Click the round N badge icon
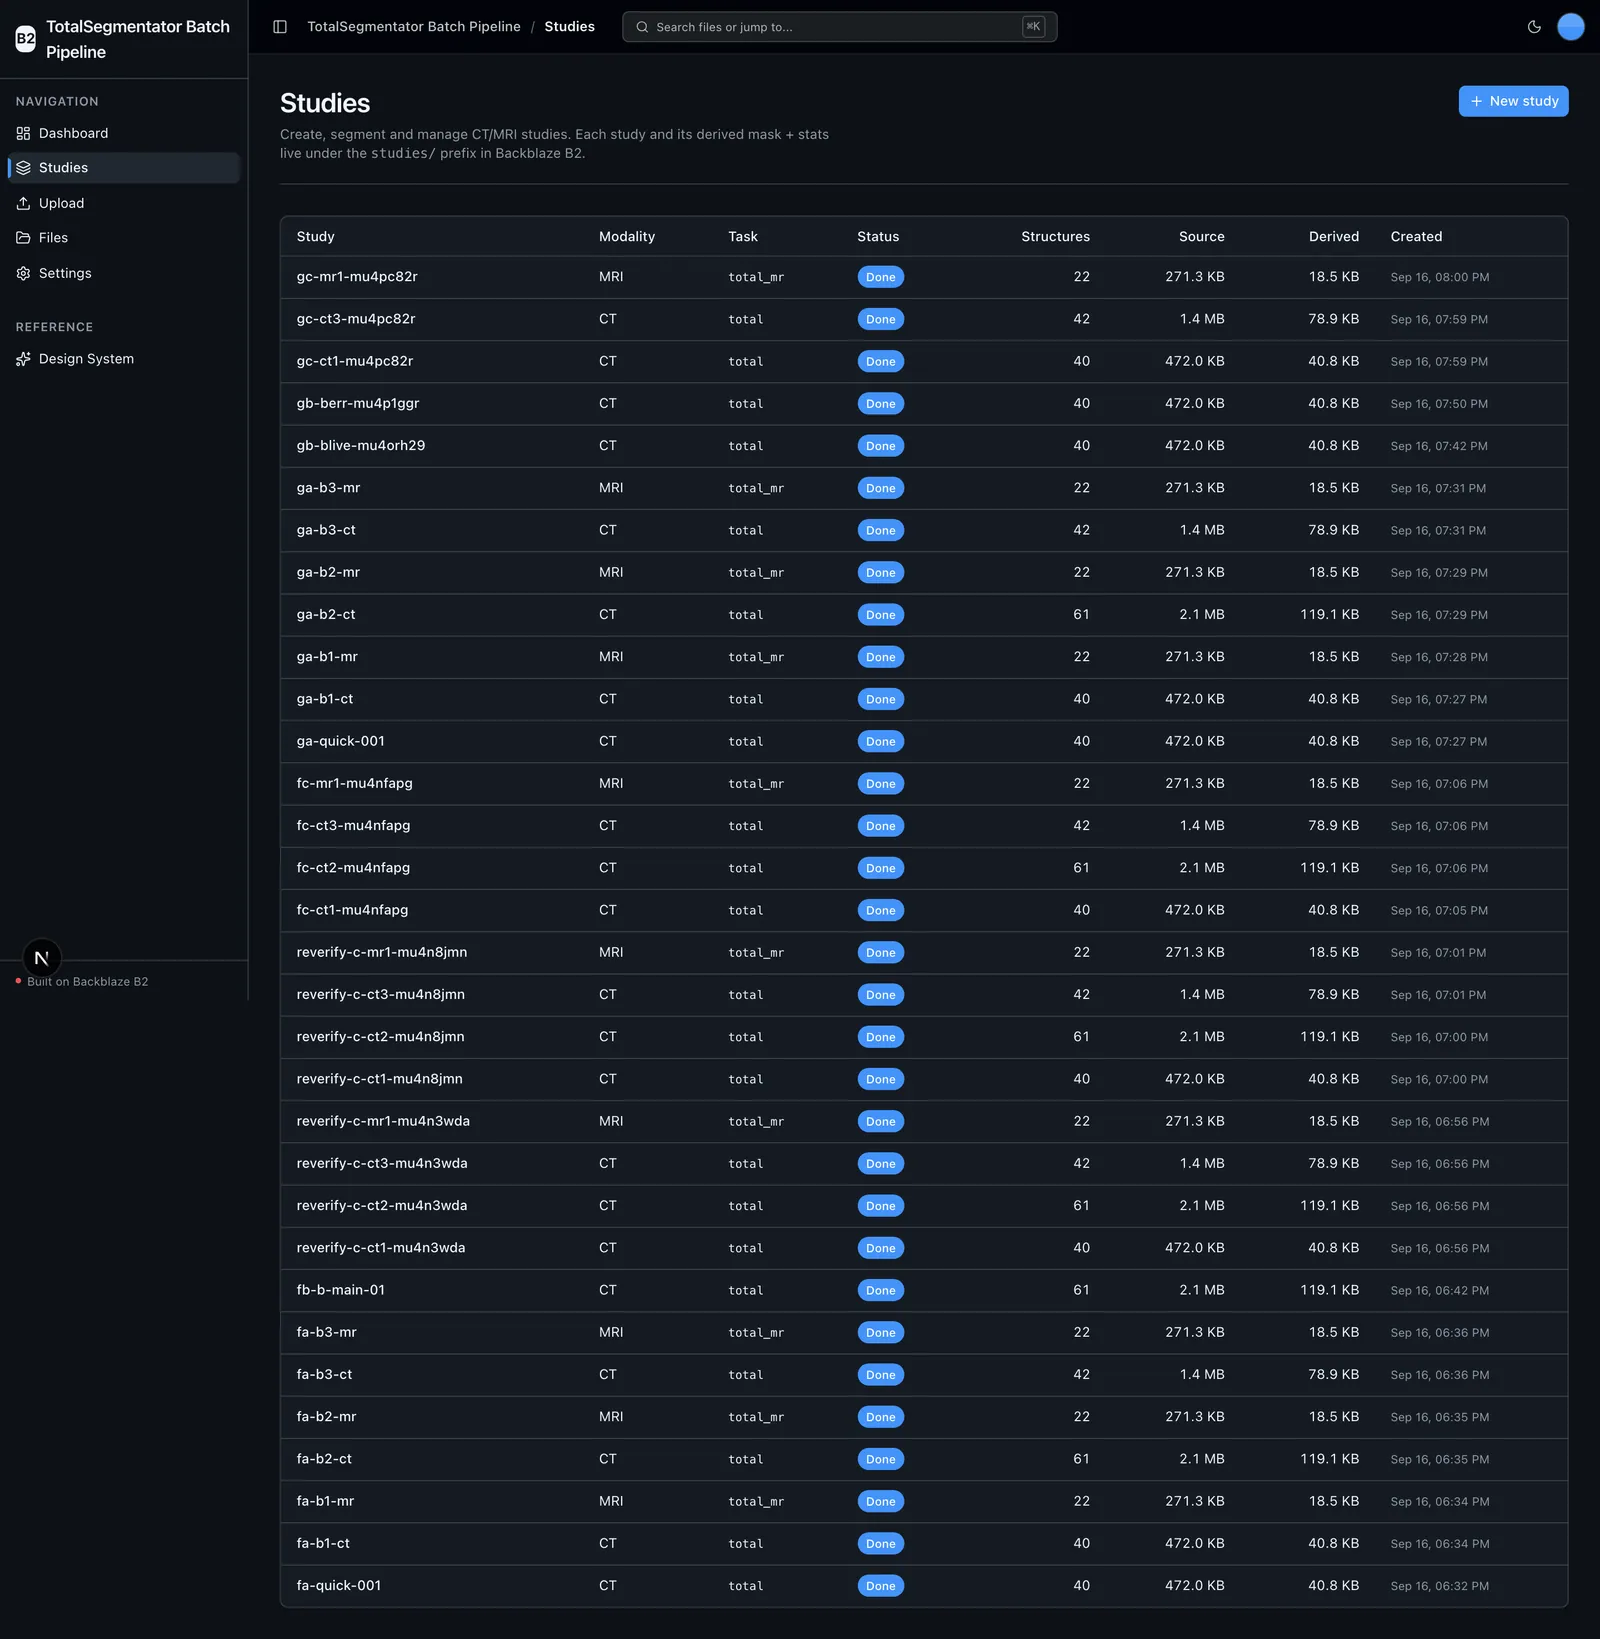Viewport: 1600px width, 1639px height. [42, 958]
